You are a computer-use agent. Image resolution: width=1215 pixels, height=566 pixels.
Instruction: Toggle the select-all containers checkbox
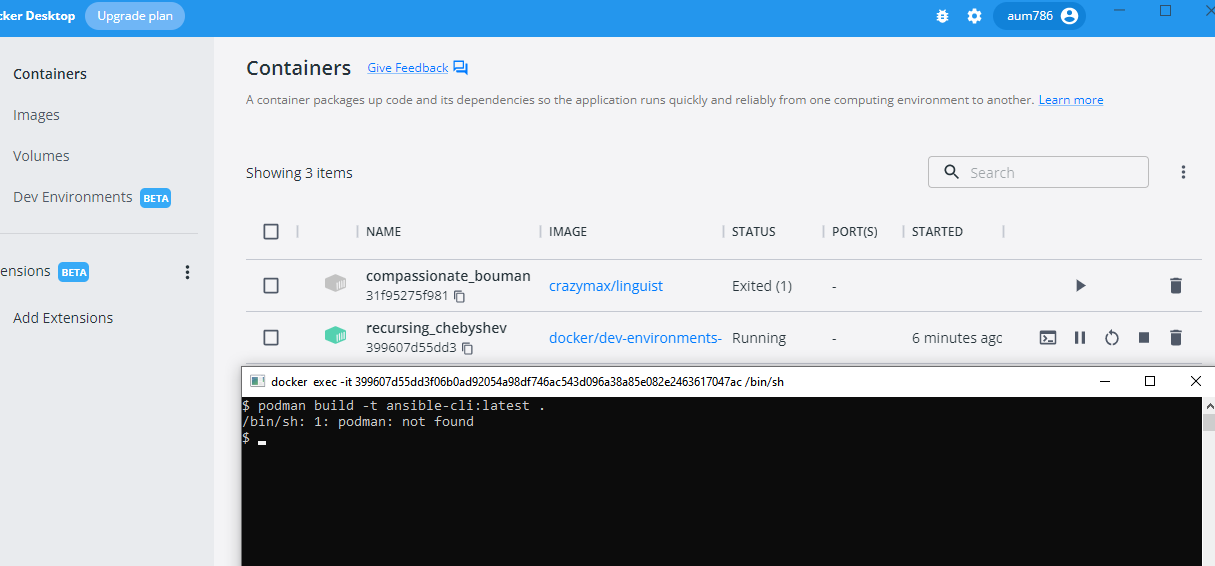271,231
